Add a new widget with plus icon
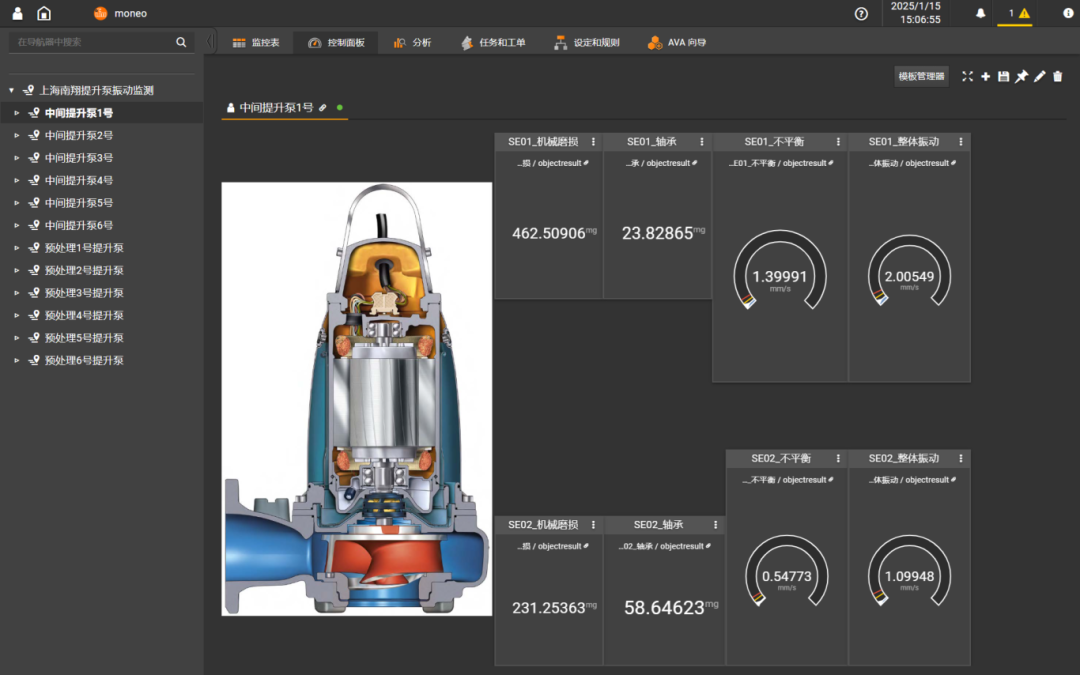This screenshot has width=1080, height=675. click(985, 76)
